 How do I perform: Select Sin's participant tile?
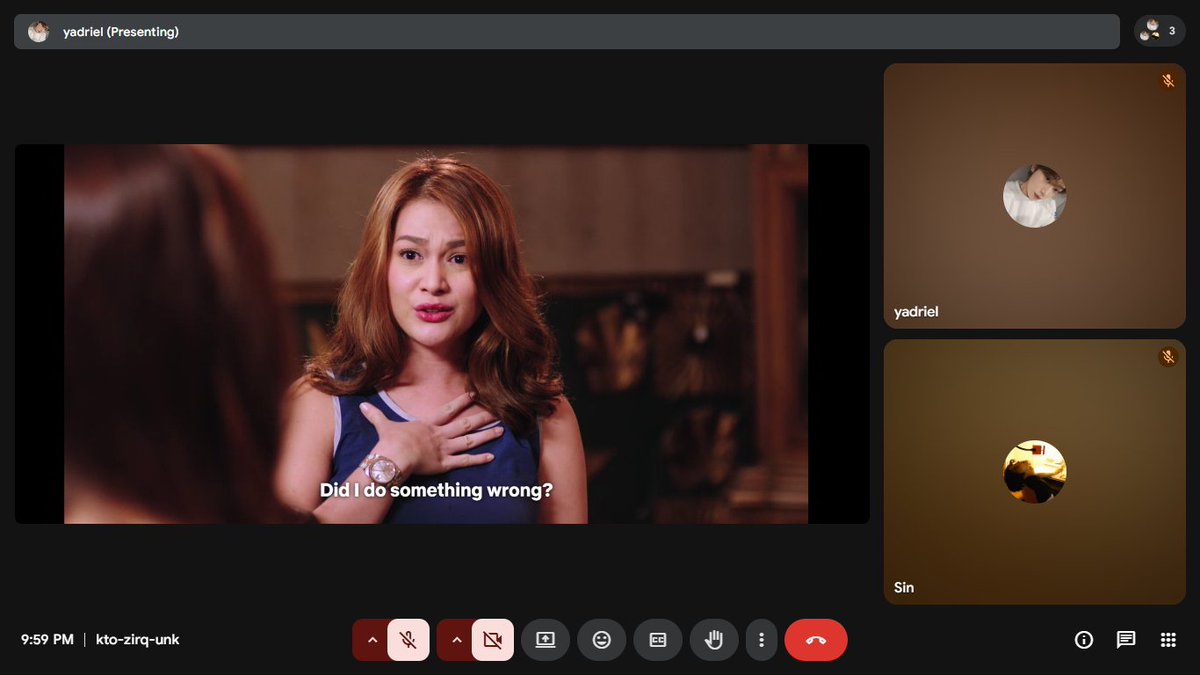pyautogui.click(x=1035, y=472)
